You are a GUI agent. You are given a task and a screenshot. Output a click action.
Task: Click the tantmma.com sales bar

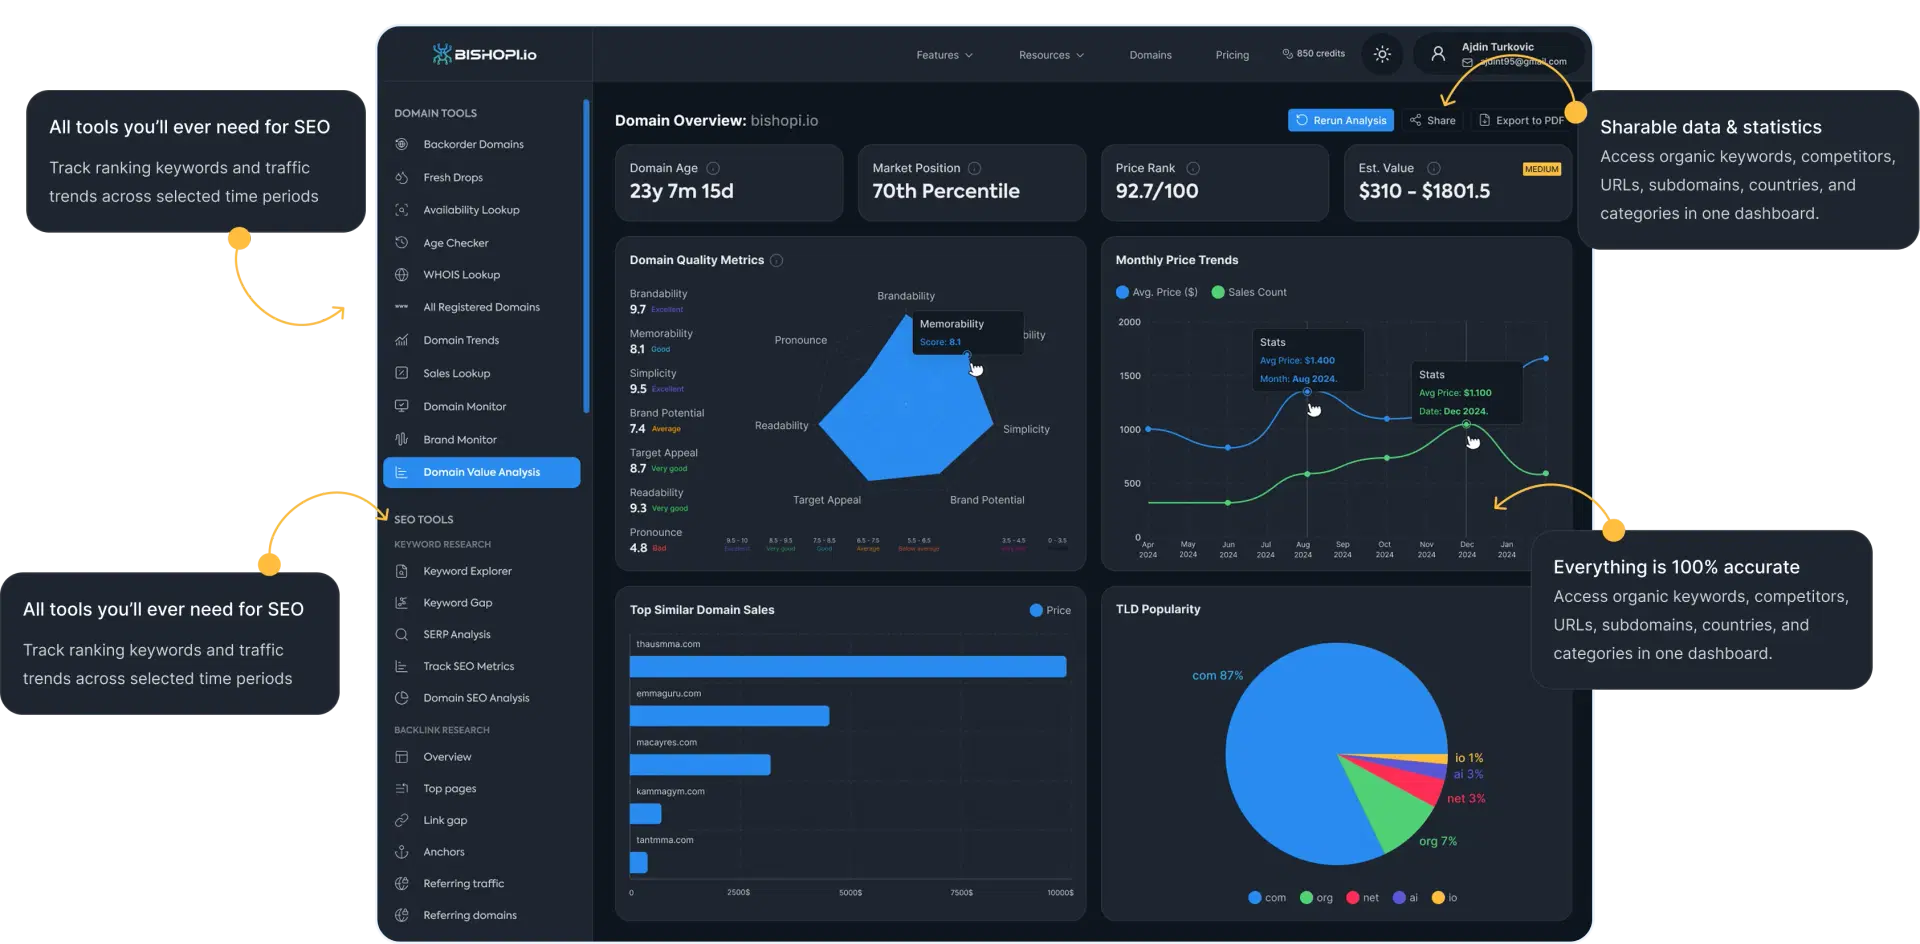pyautogui.click(x=639, y=862)
